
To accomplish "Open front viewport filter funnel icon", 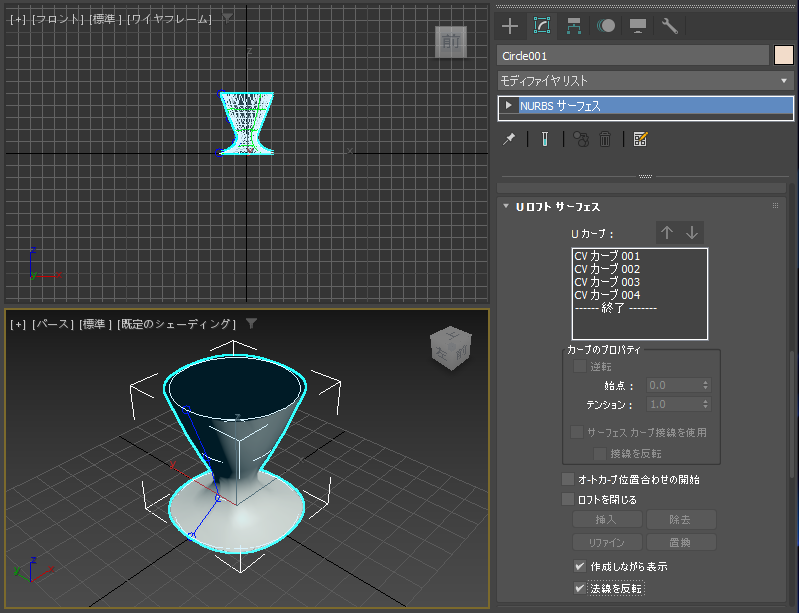I will coord(227,18).
